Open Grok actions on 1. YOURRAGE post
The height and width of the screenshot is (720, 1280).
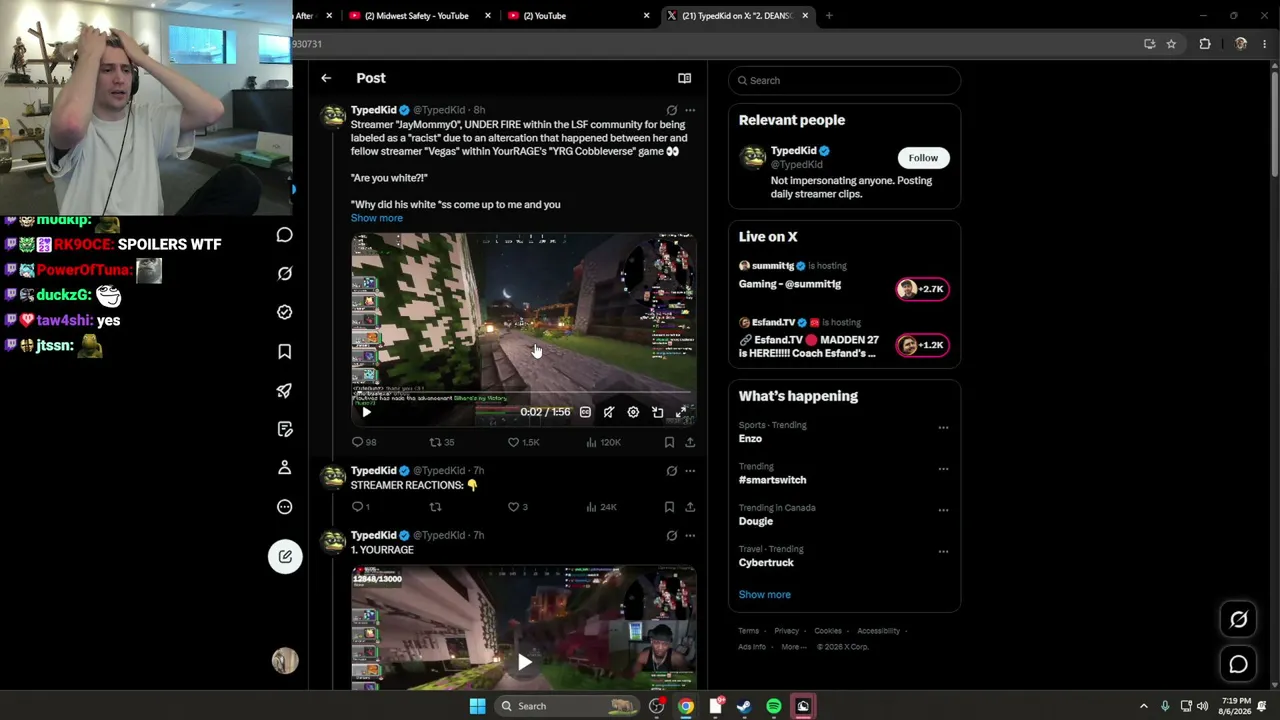[671, 536]
